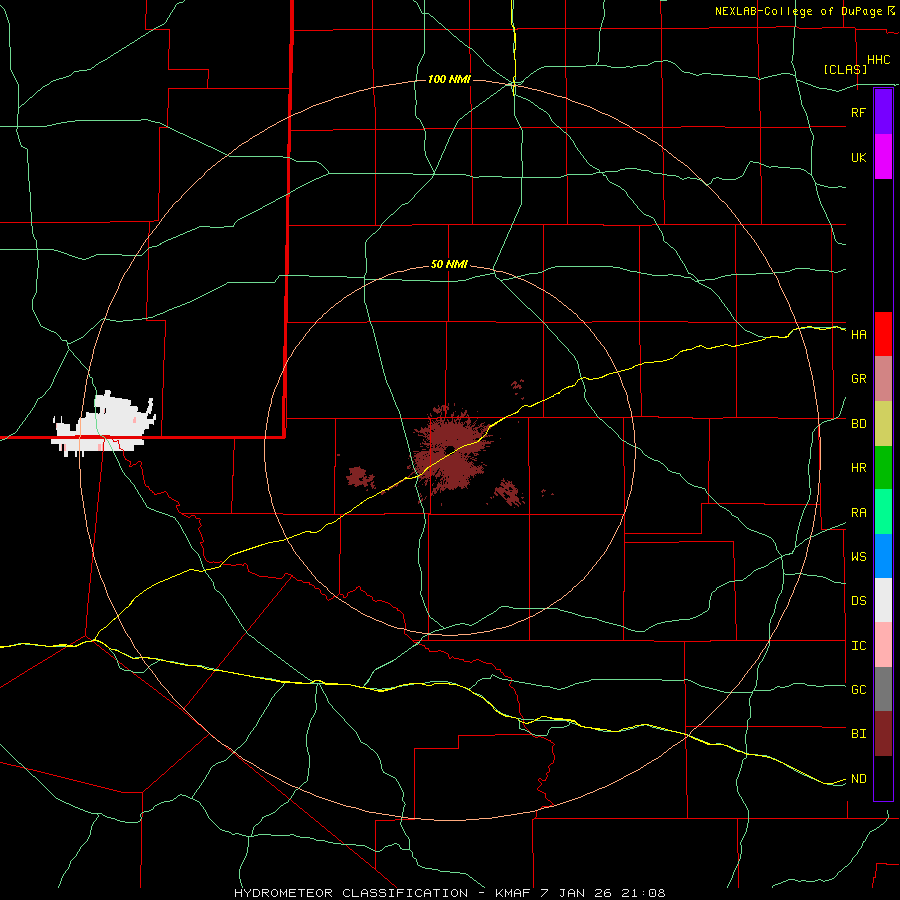The width and height of the screenshot is (900, 900).
Task: Select the GC gray legend swatch
Action: [883, 689]
